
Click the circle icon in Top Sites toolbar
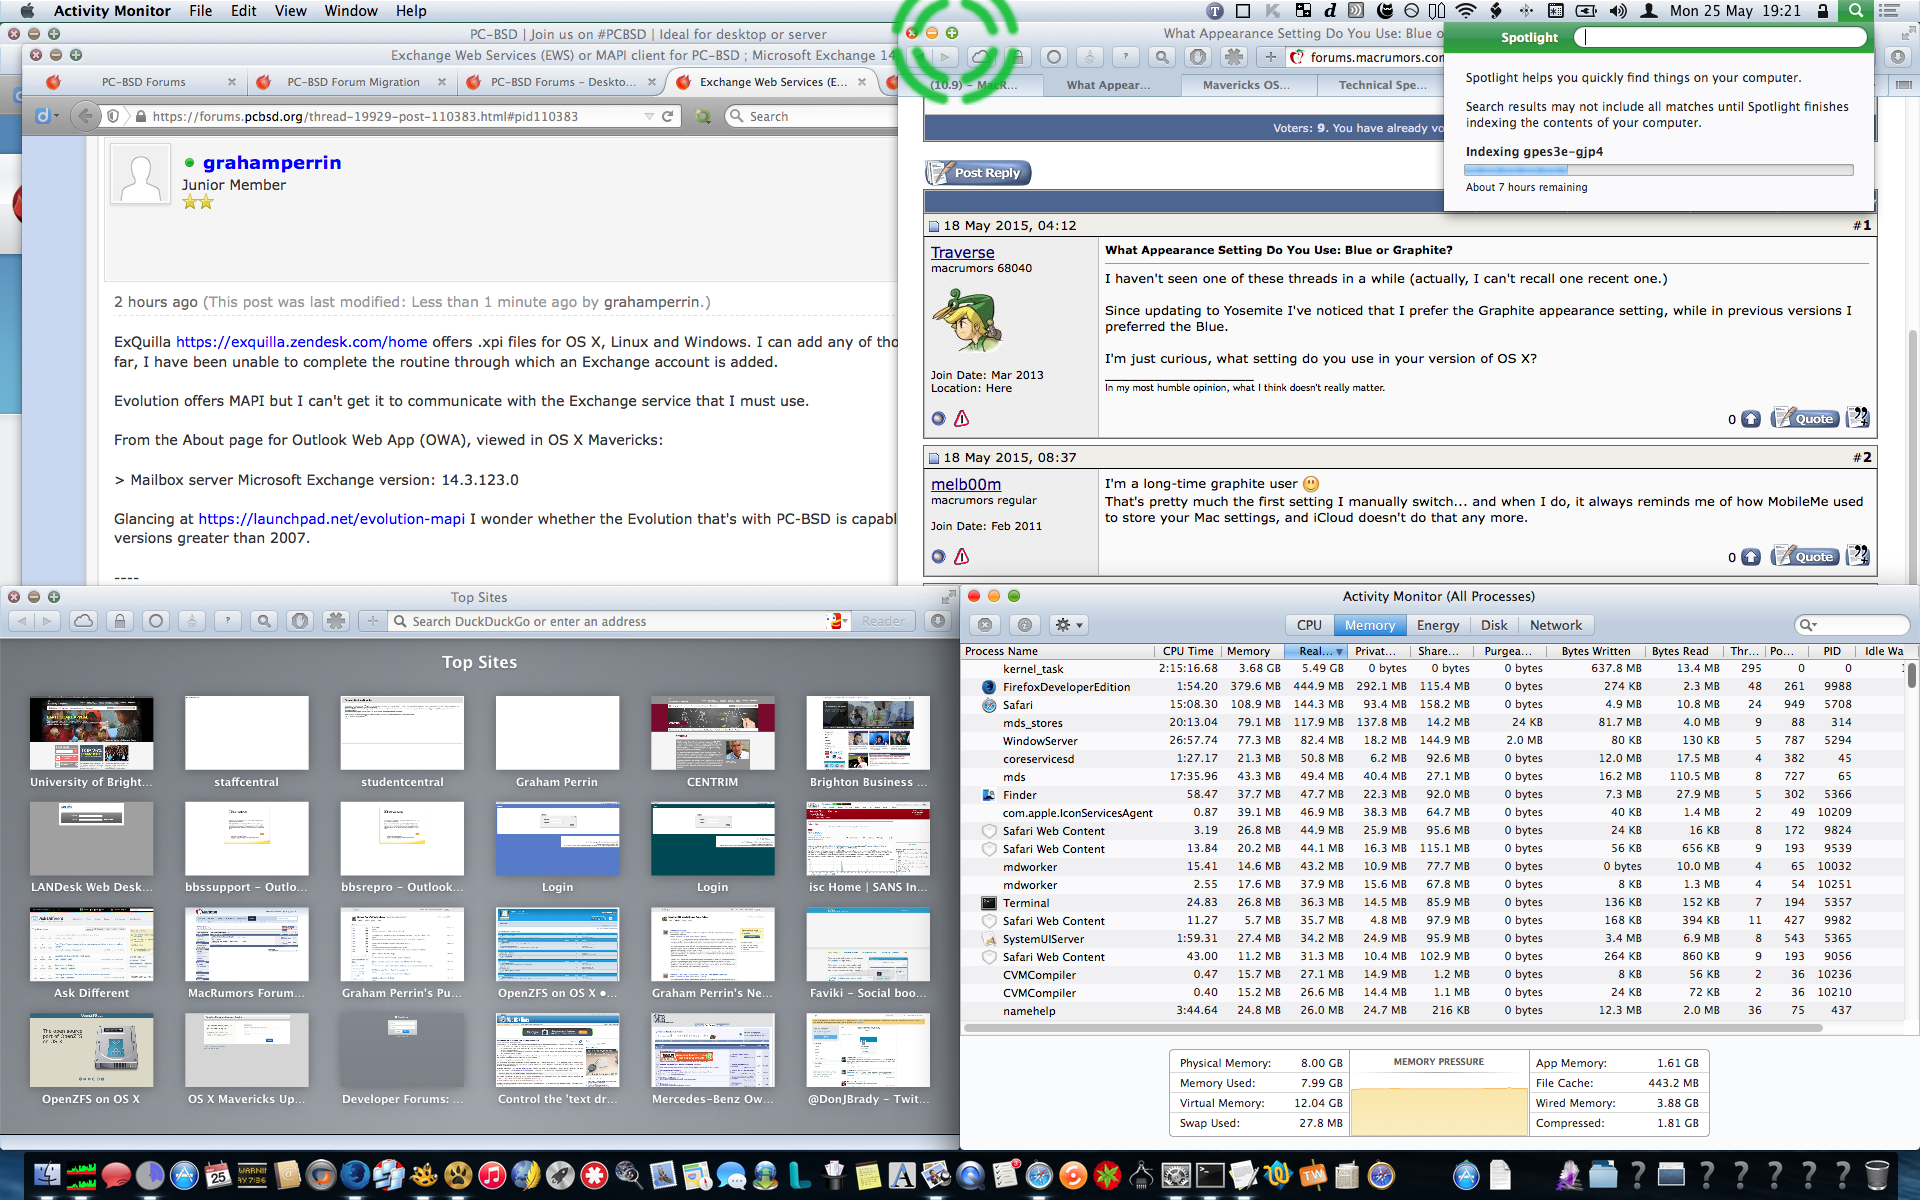pos(156,621)
